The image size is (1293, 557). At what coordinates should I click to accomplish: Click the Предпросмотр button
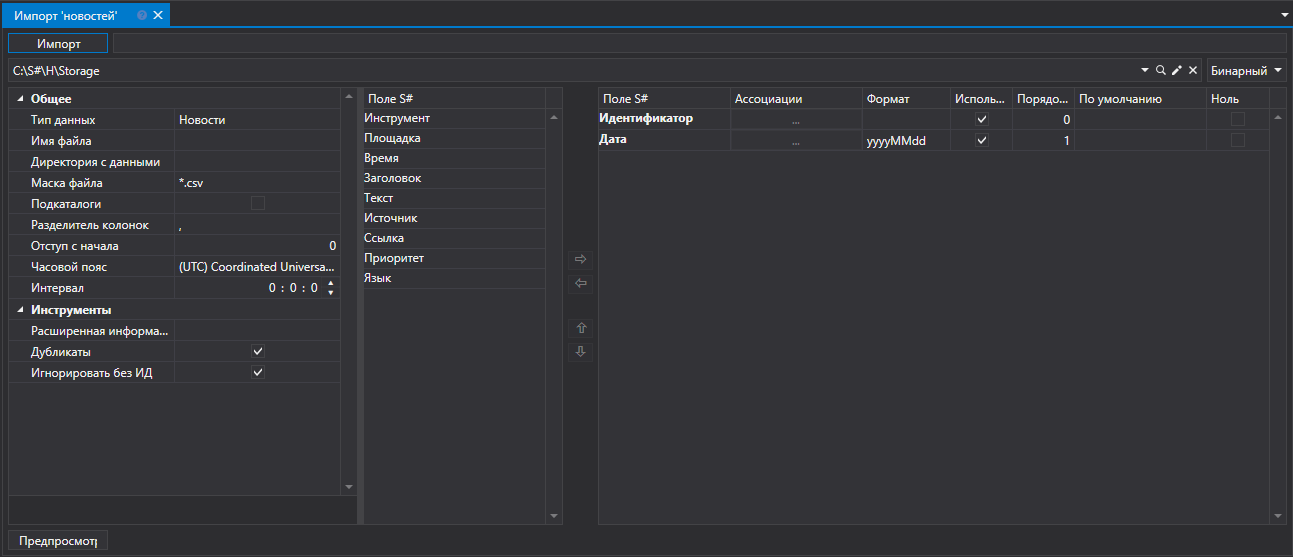click(59, 541)
